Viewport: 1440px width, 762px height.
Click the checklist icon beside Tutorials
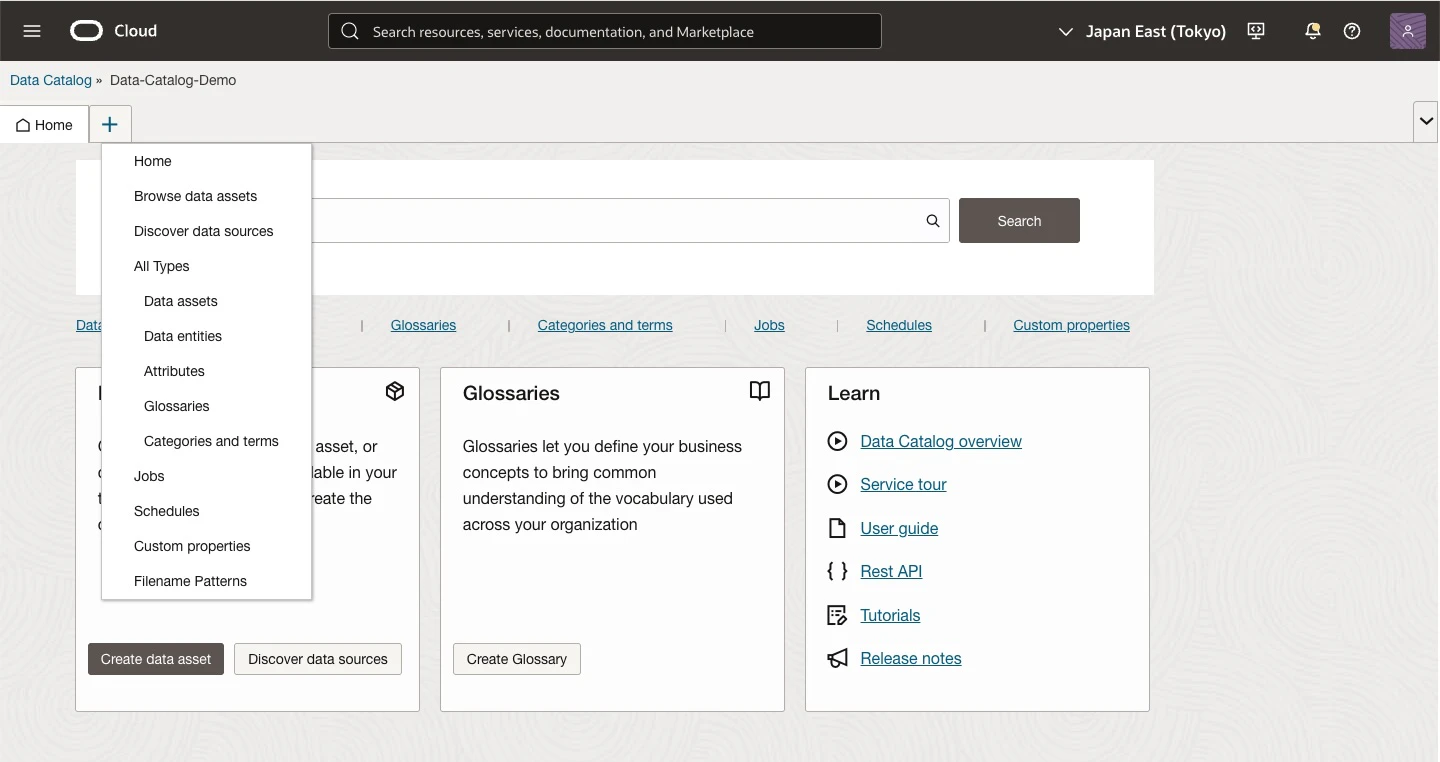(838, 615)
